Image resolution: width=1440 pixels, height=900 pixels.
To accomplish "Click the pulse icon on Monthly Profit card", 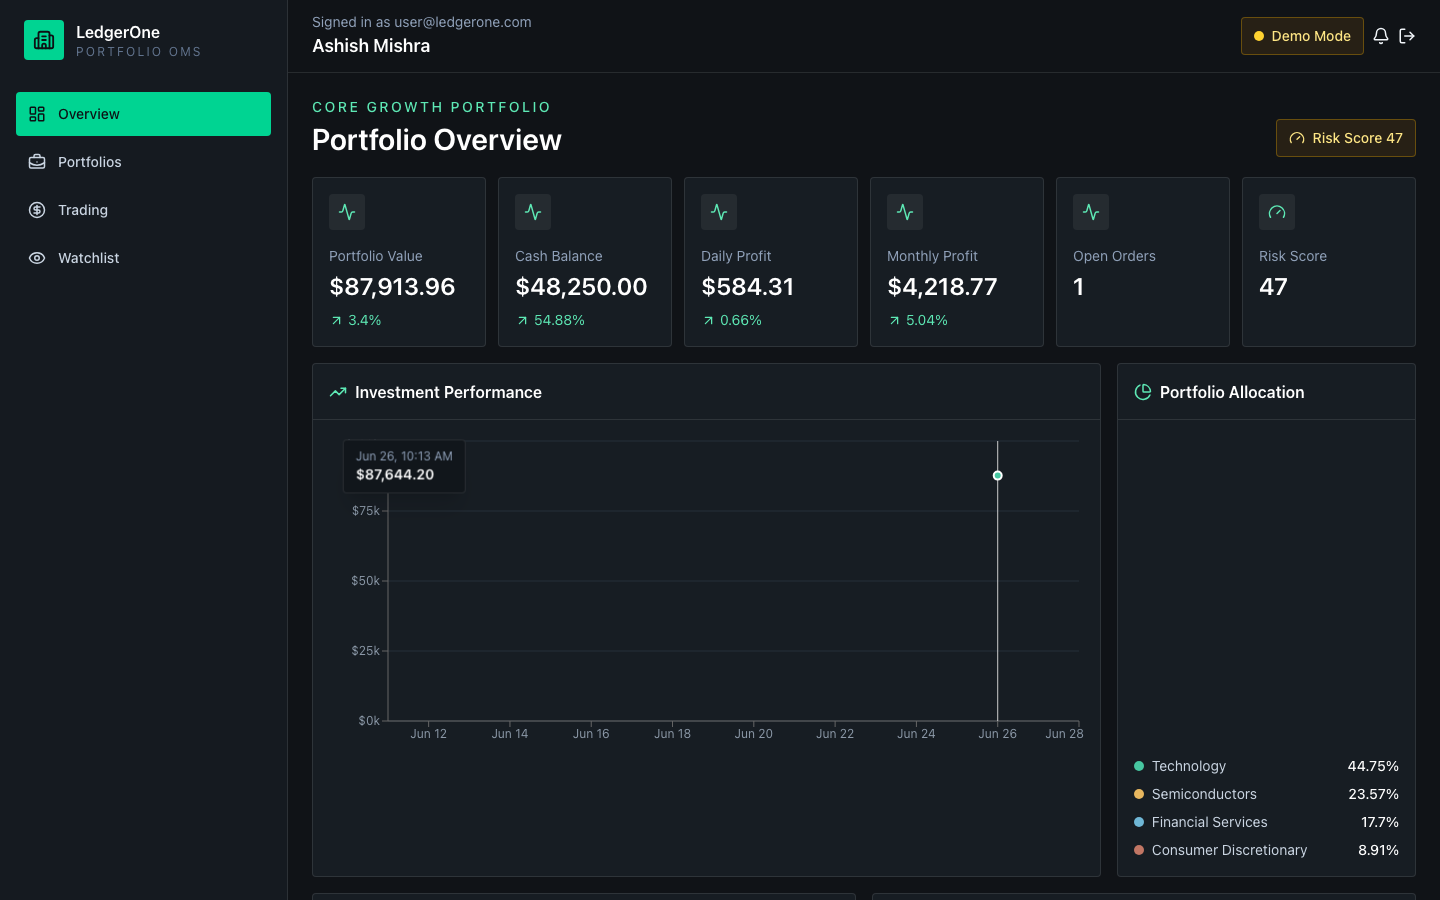I will pyautogui.click(x=905, y=212).
